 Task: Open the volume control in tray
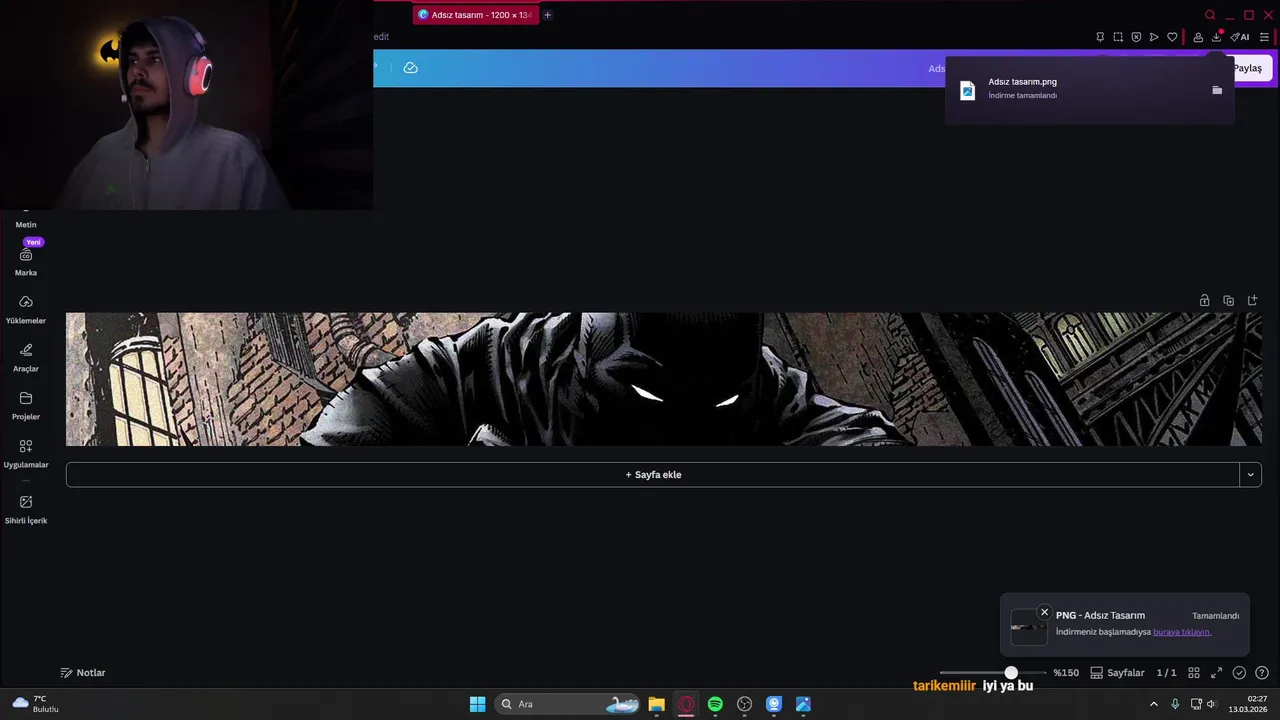click(x=1211, y=704)
